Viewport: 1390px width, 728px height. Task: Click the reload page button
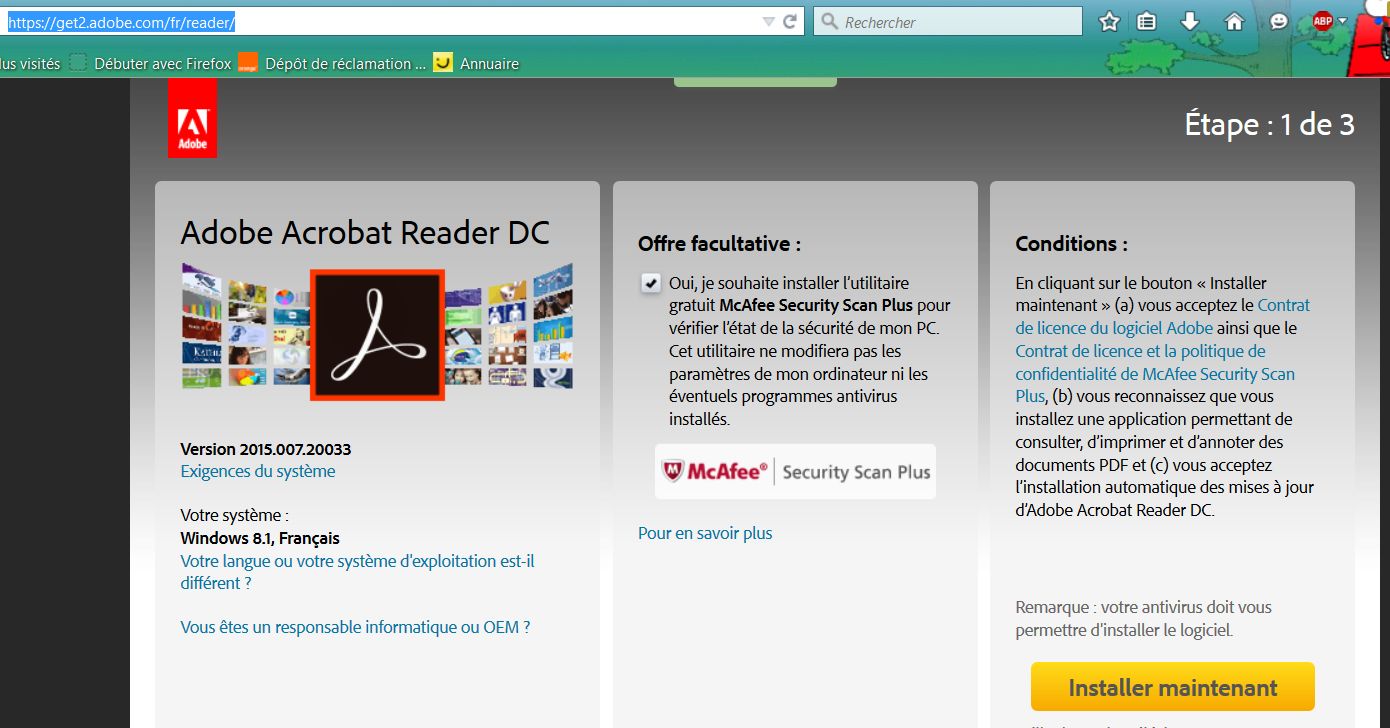pyautogui.click(x=790, y=21)
